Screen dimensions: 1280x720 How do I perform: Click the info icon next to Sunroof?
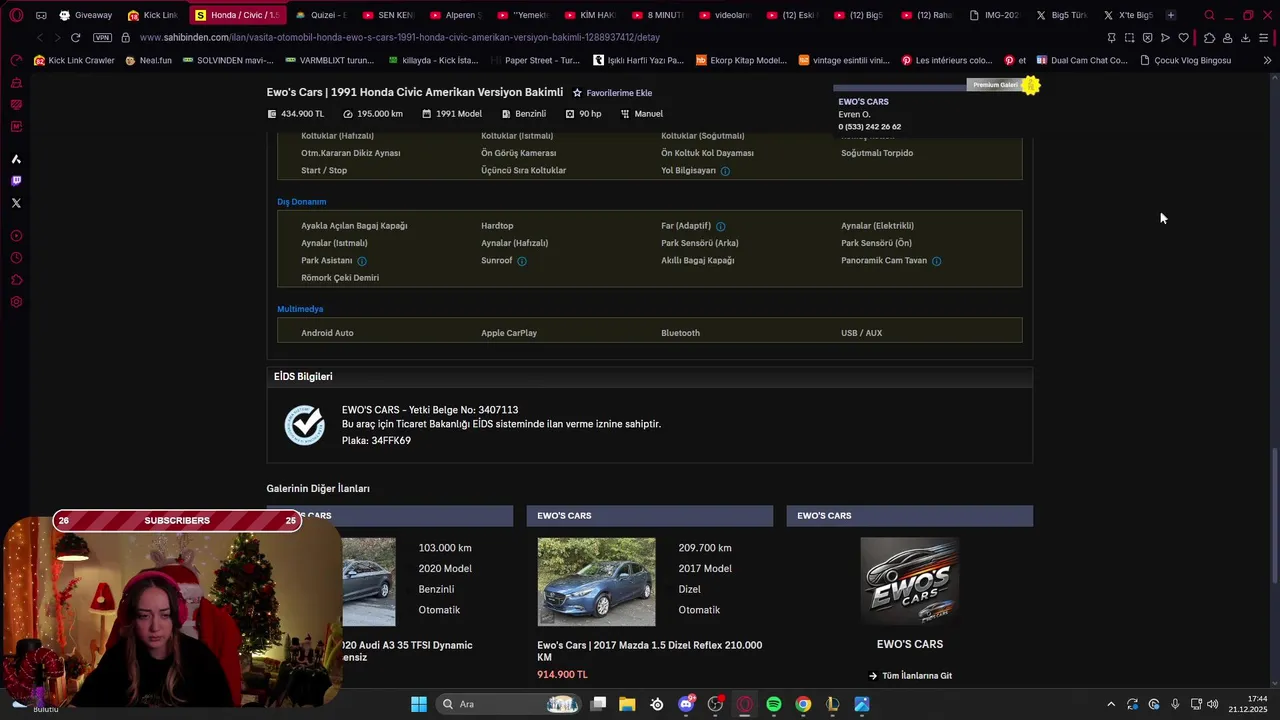[522, 261]
